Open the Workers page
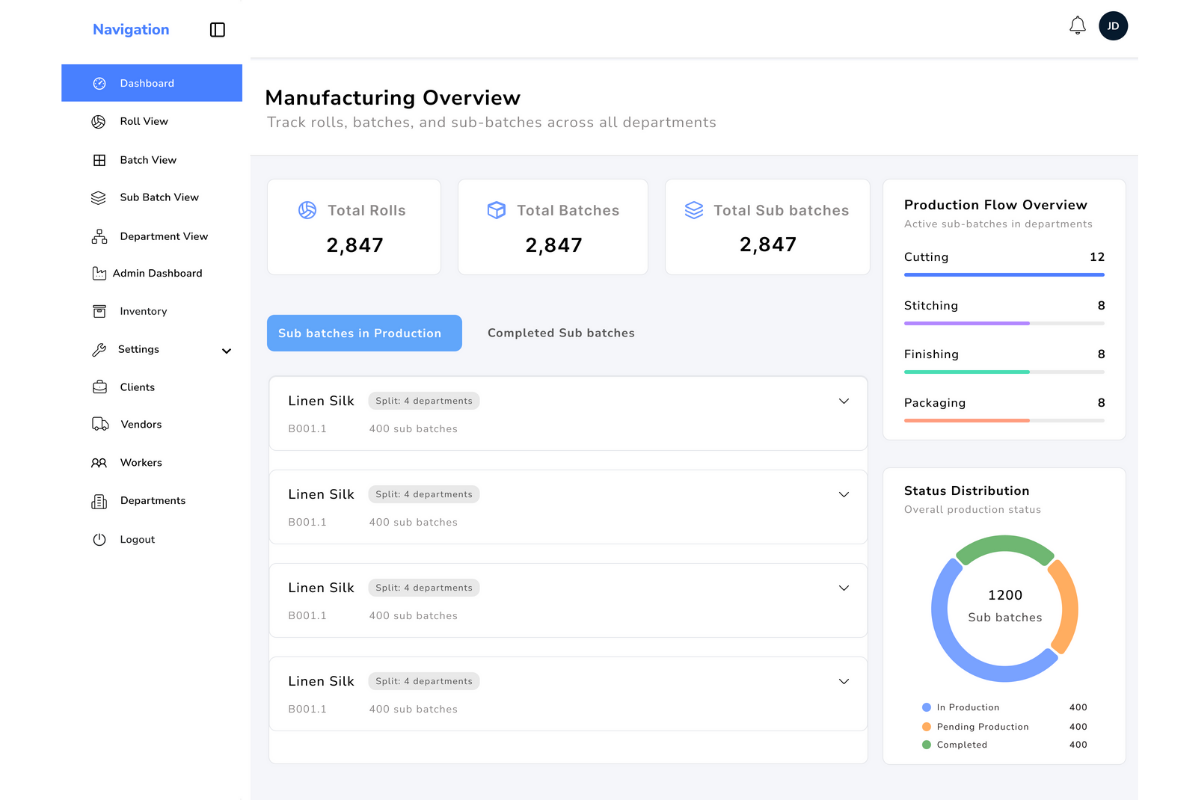 point(140,463)
